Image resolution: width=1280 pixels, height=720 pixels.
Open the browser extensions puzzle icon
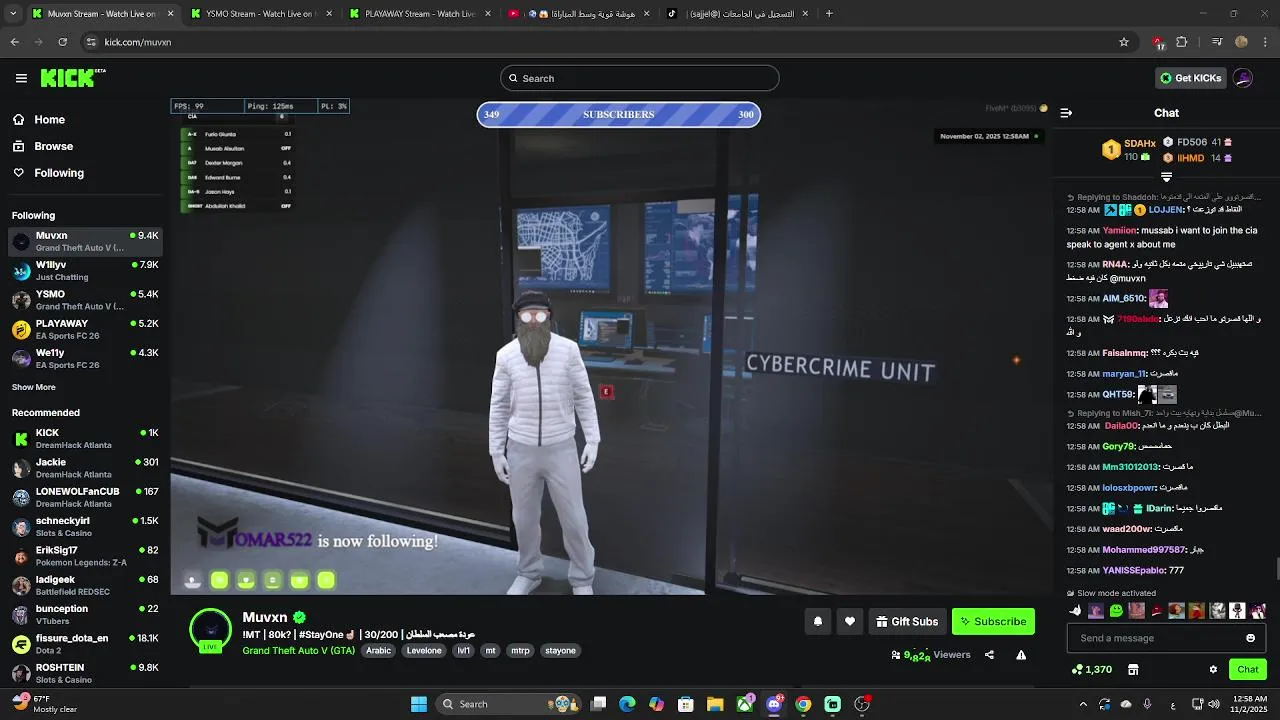point(1182,42)
